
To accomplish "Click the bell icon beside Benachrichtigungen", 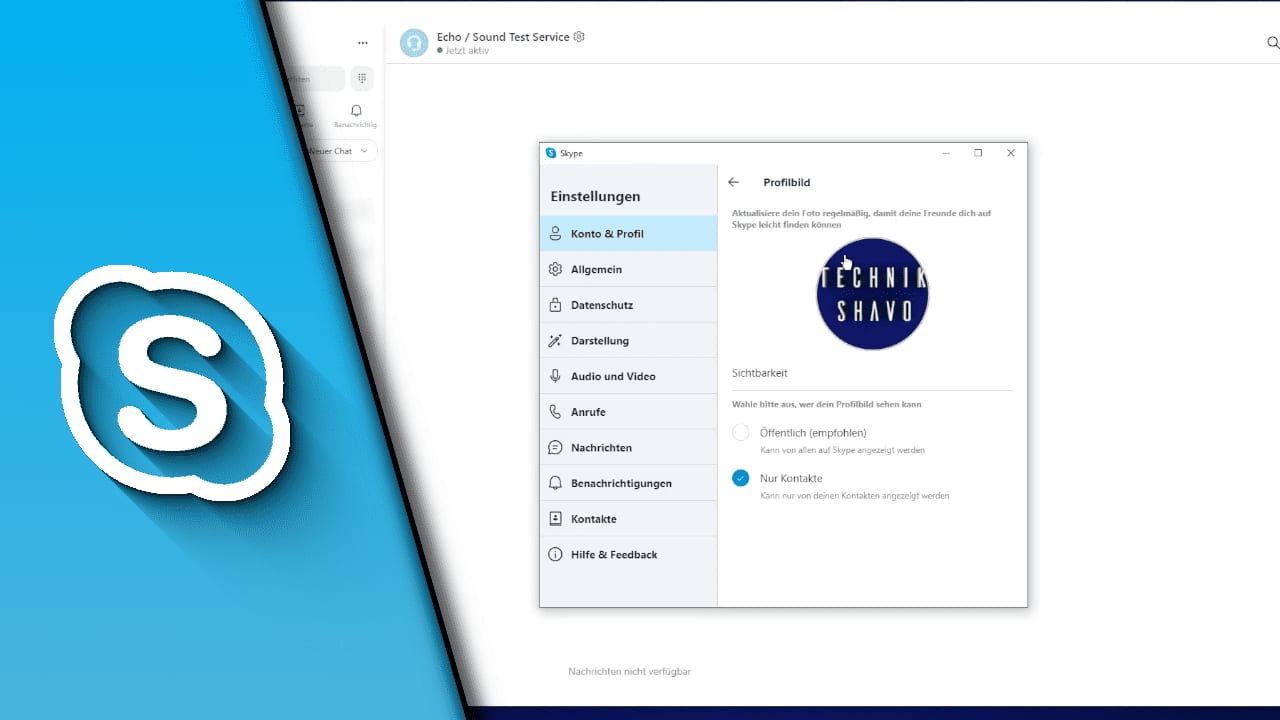I will pyautogui.click(x=555, y=483).
